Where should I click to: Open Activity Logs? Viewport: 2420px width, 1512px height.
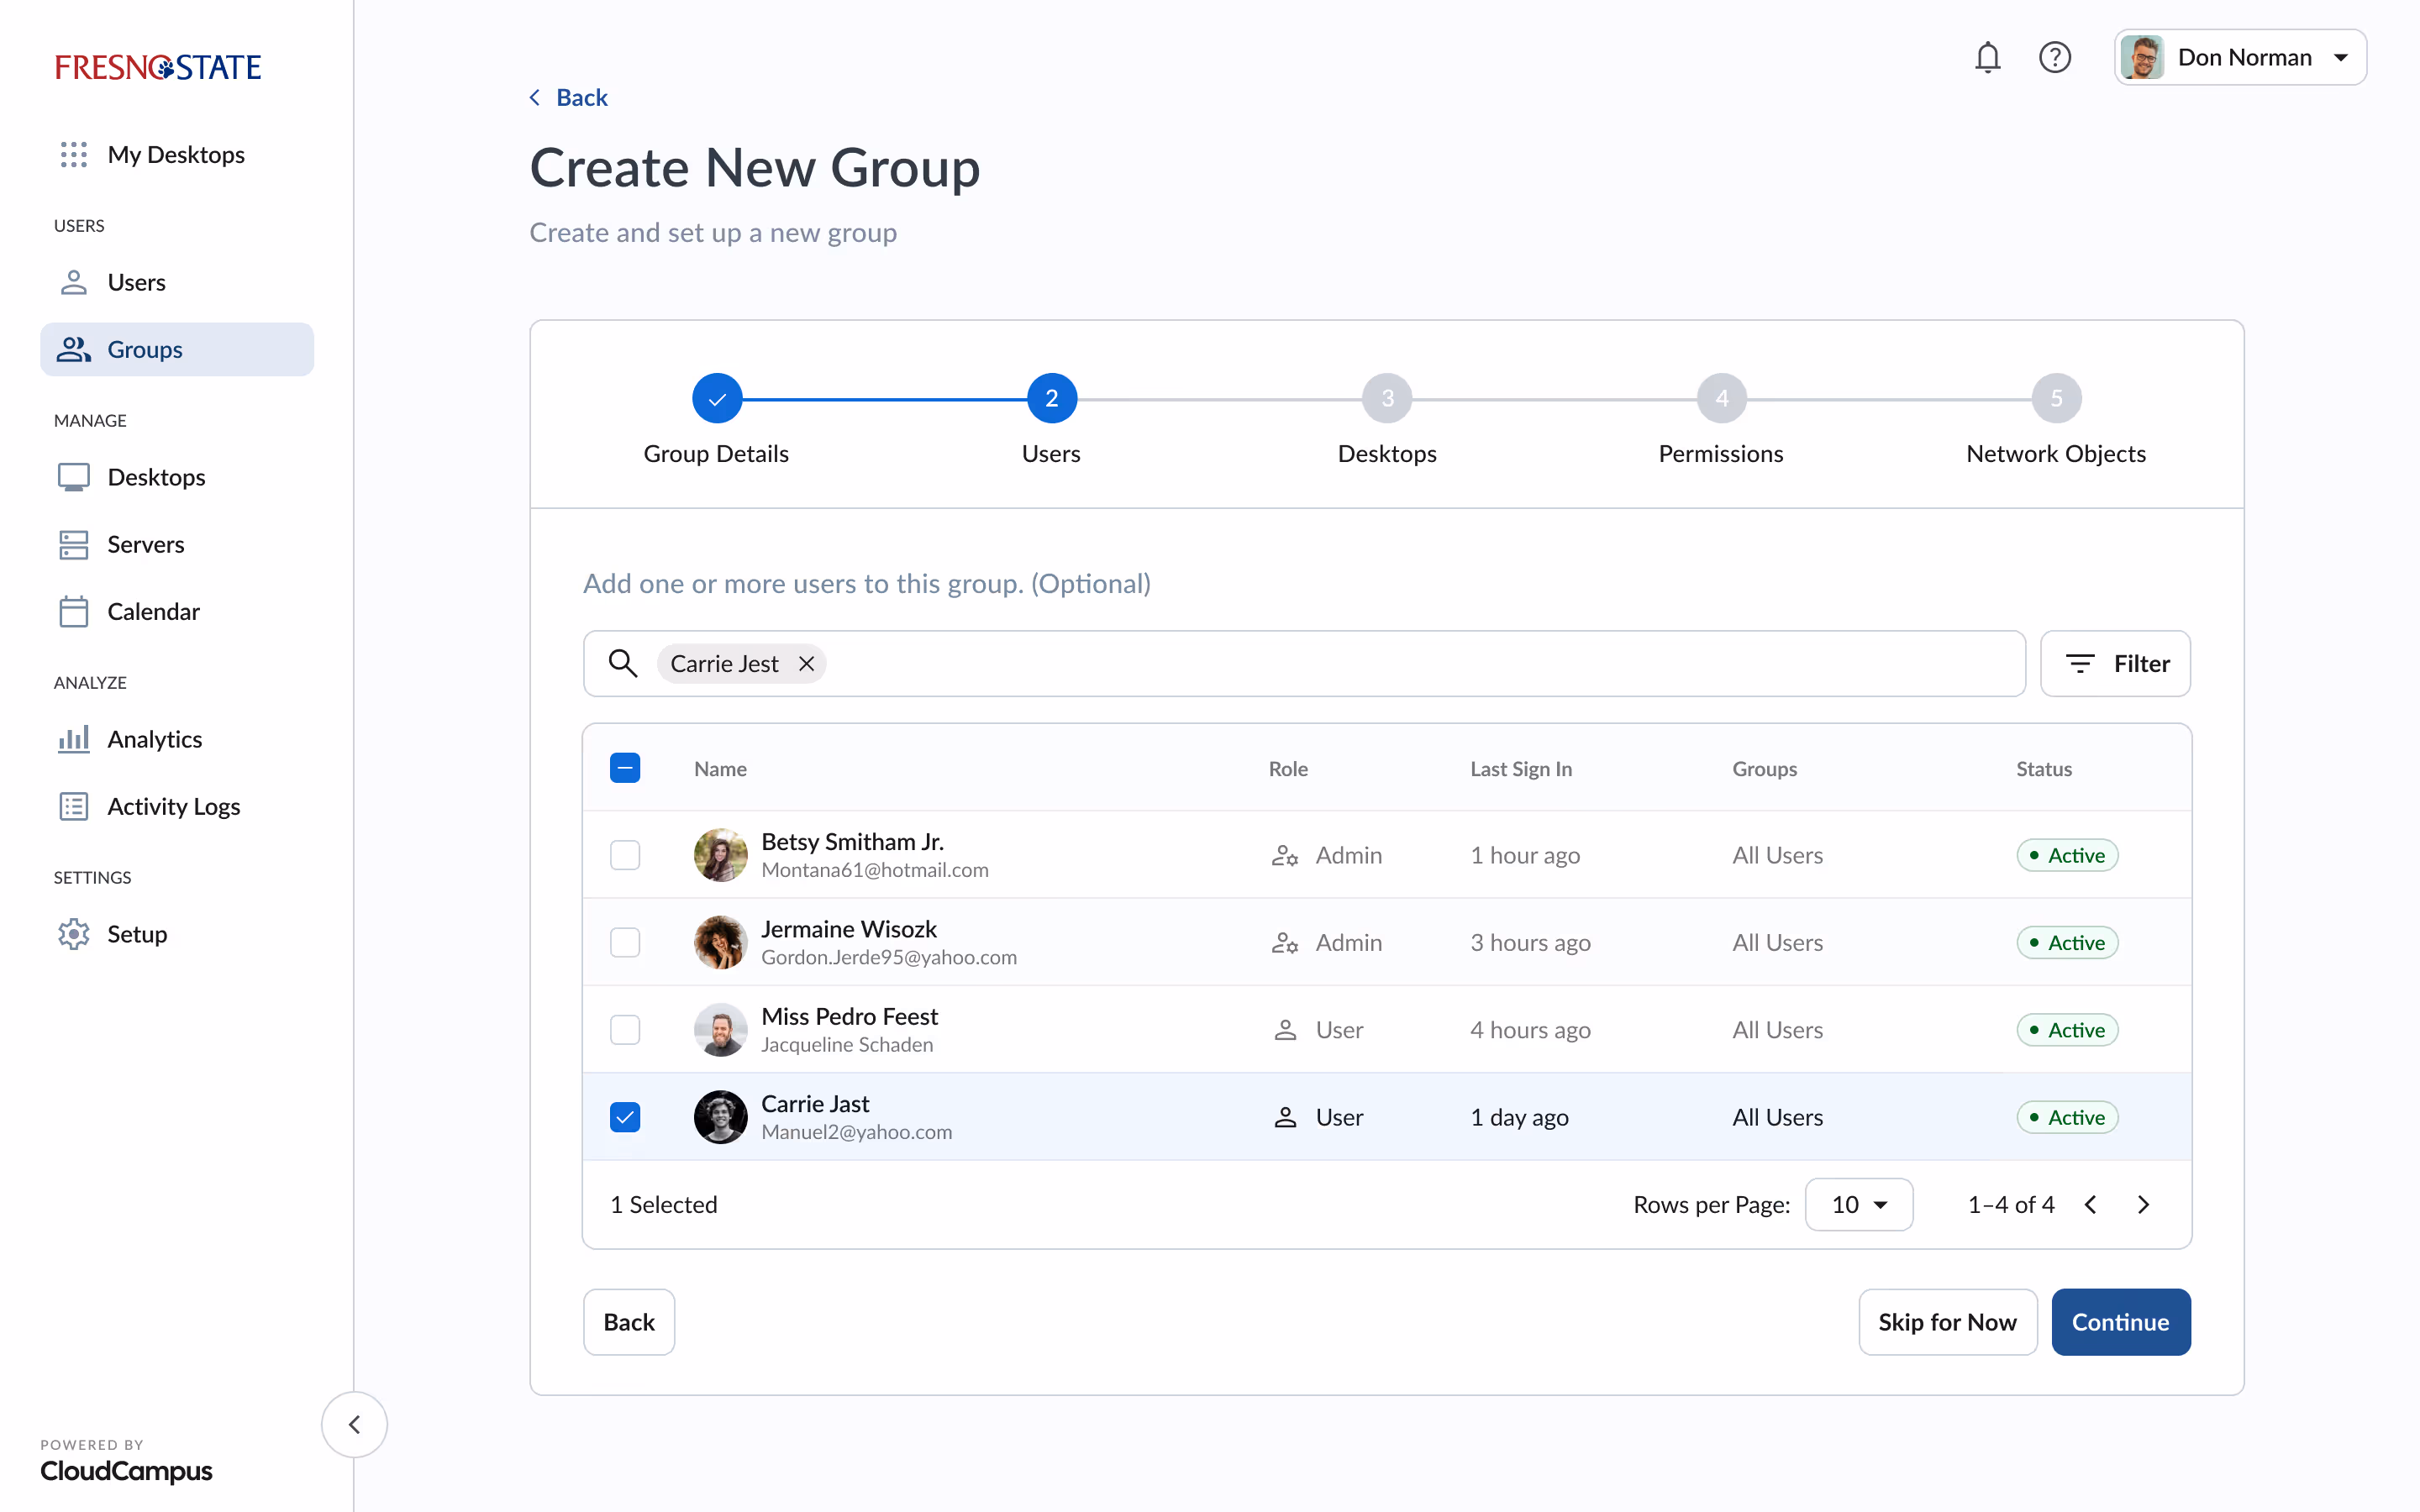tap(73, 806)
